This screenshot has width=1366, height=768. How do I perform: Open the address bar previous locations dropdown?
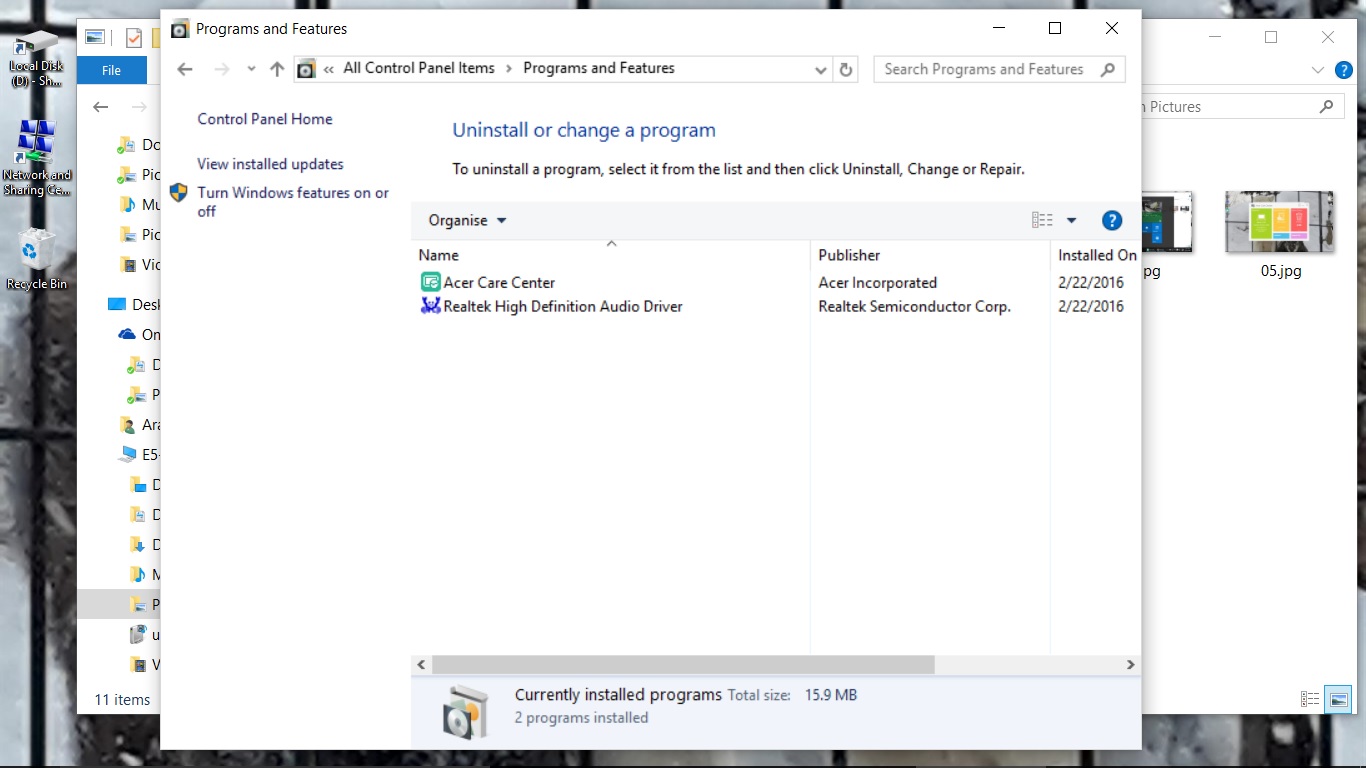pos(821,70)
